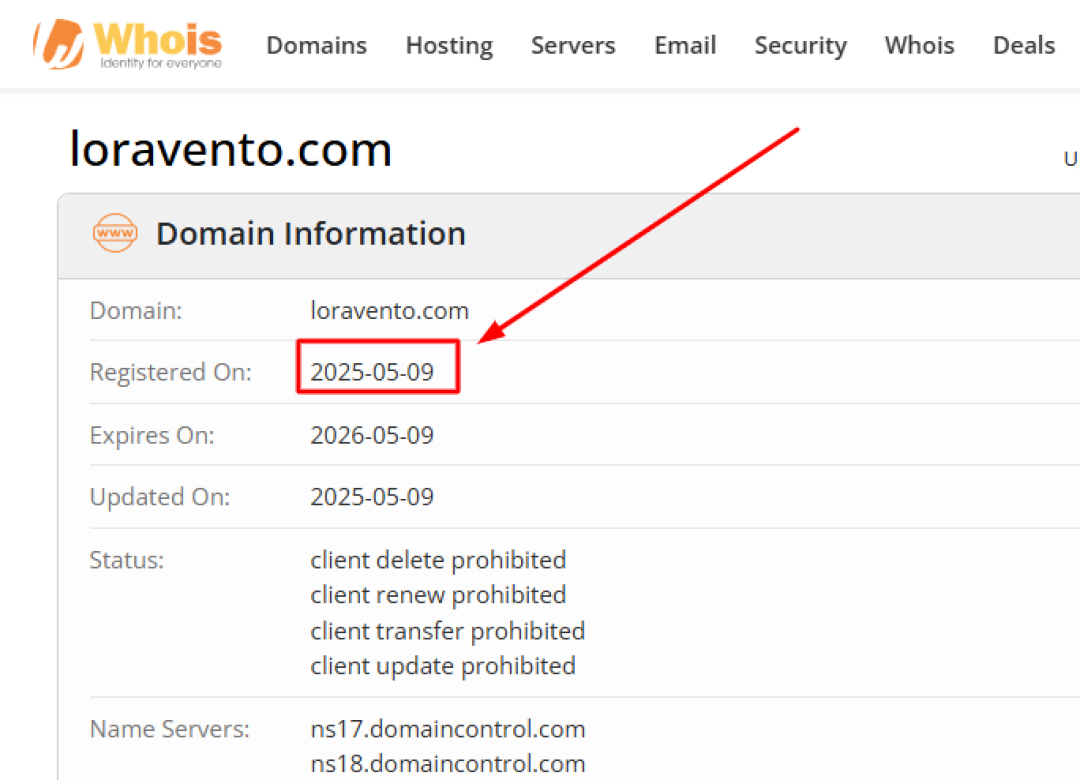Open the Domains menu
The image size is (1080, 780).
tap(316, 45)
